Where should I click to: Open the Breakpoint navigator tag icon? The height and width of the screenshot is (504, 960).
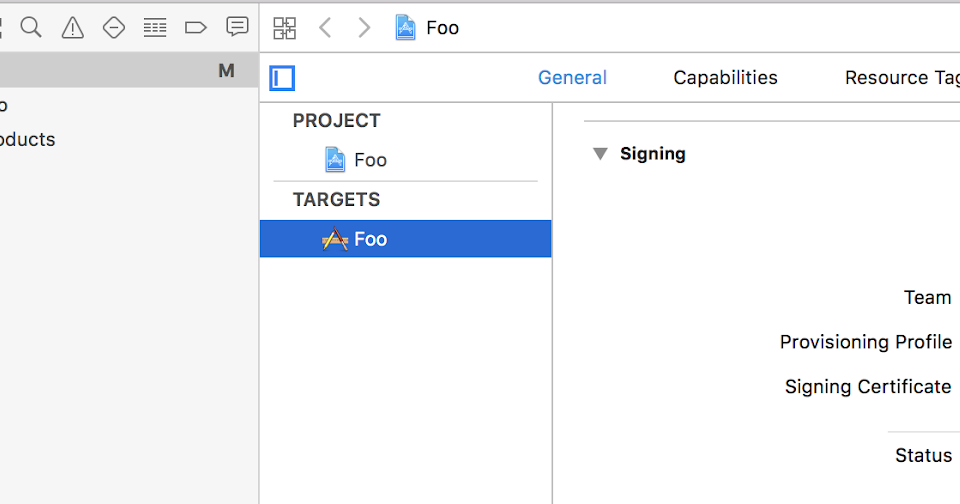click(195, 28)
